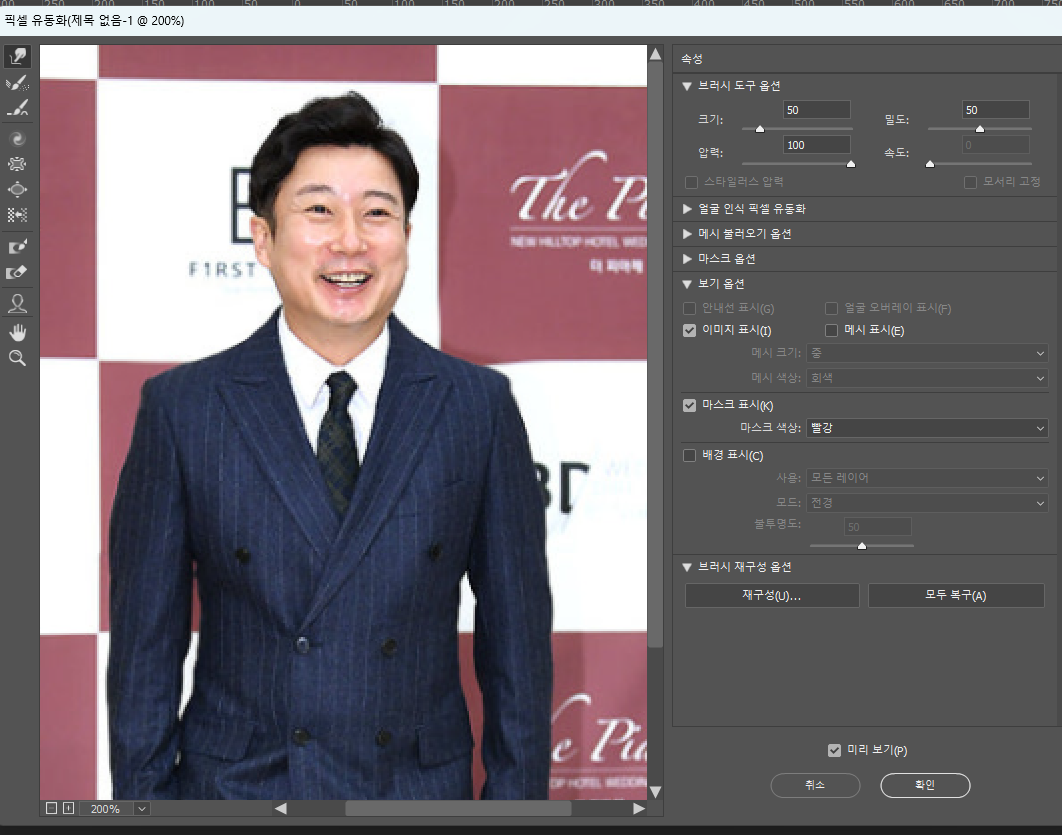Select the Freeze Mask tool
This screenshot has height=835, width=1062.
(x=17, y=245)
